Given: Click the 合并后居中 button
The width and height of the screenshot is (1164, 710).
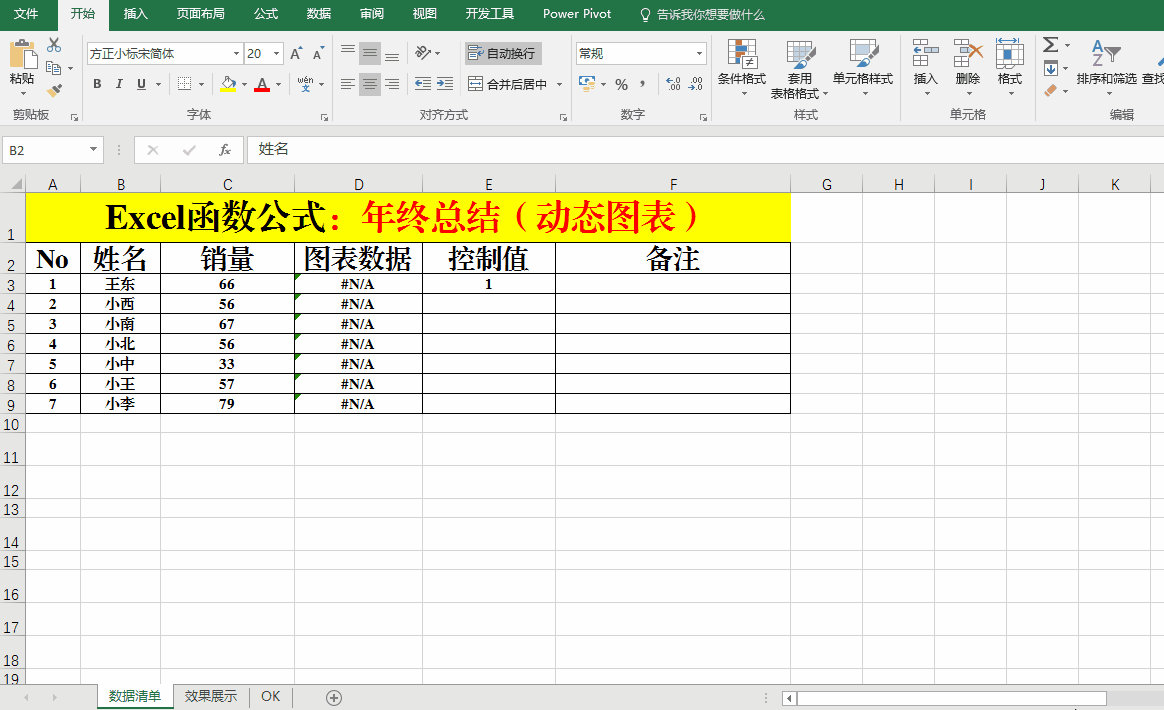Looking at the screenshot, I should (508, 84).
